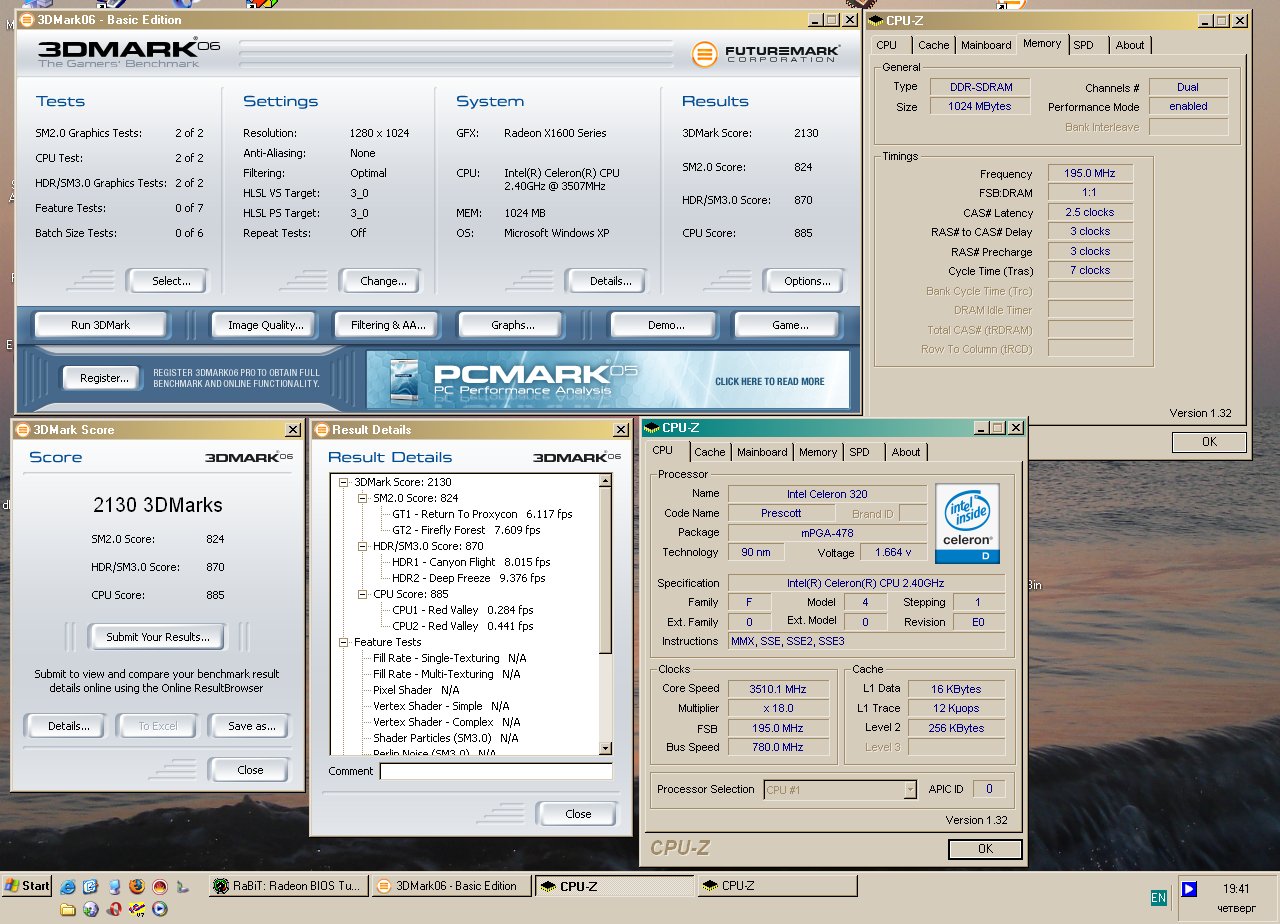Collapse the Feature Tests tree node
The width and height of the screenshot is (1280, 924).
pos(344,642)
